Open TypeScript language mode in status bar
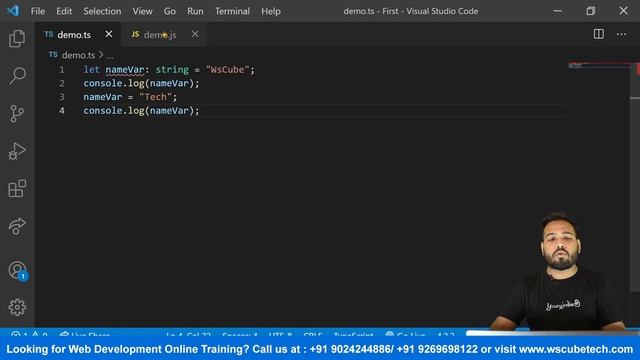 tap(353, 335)
